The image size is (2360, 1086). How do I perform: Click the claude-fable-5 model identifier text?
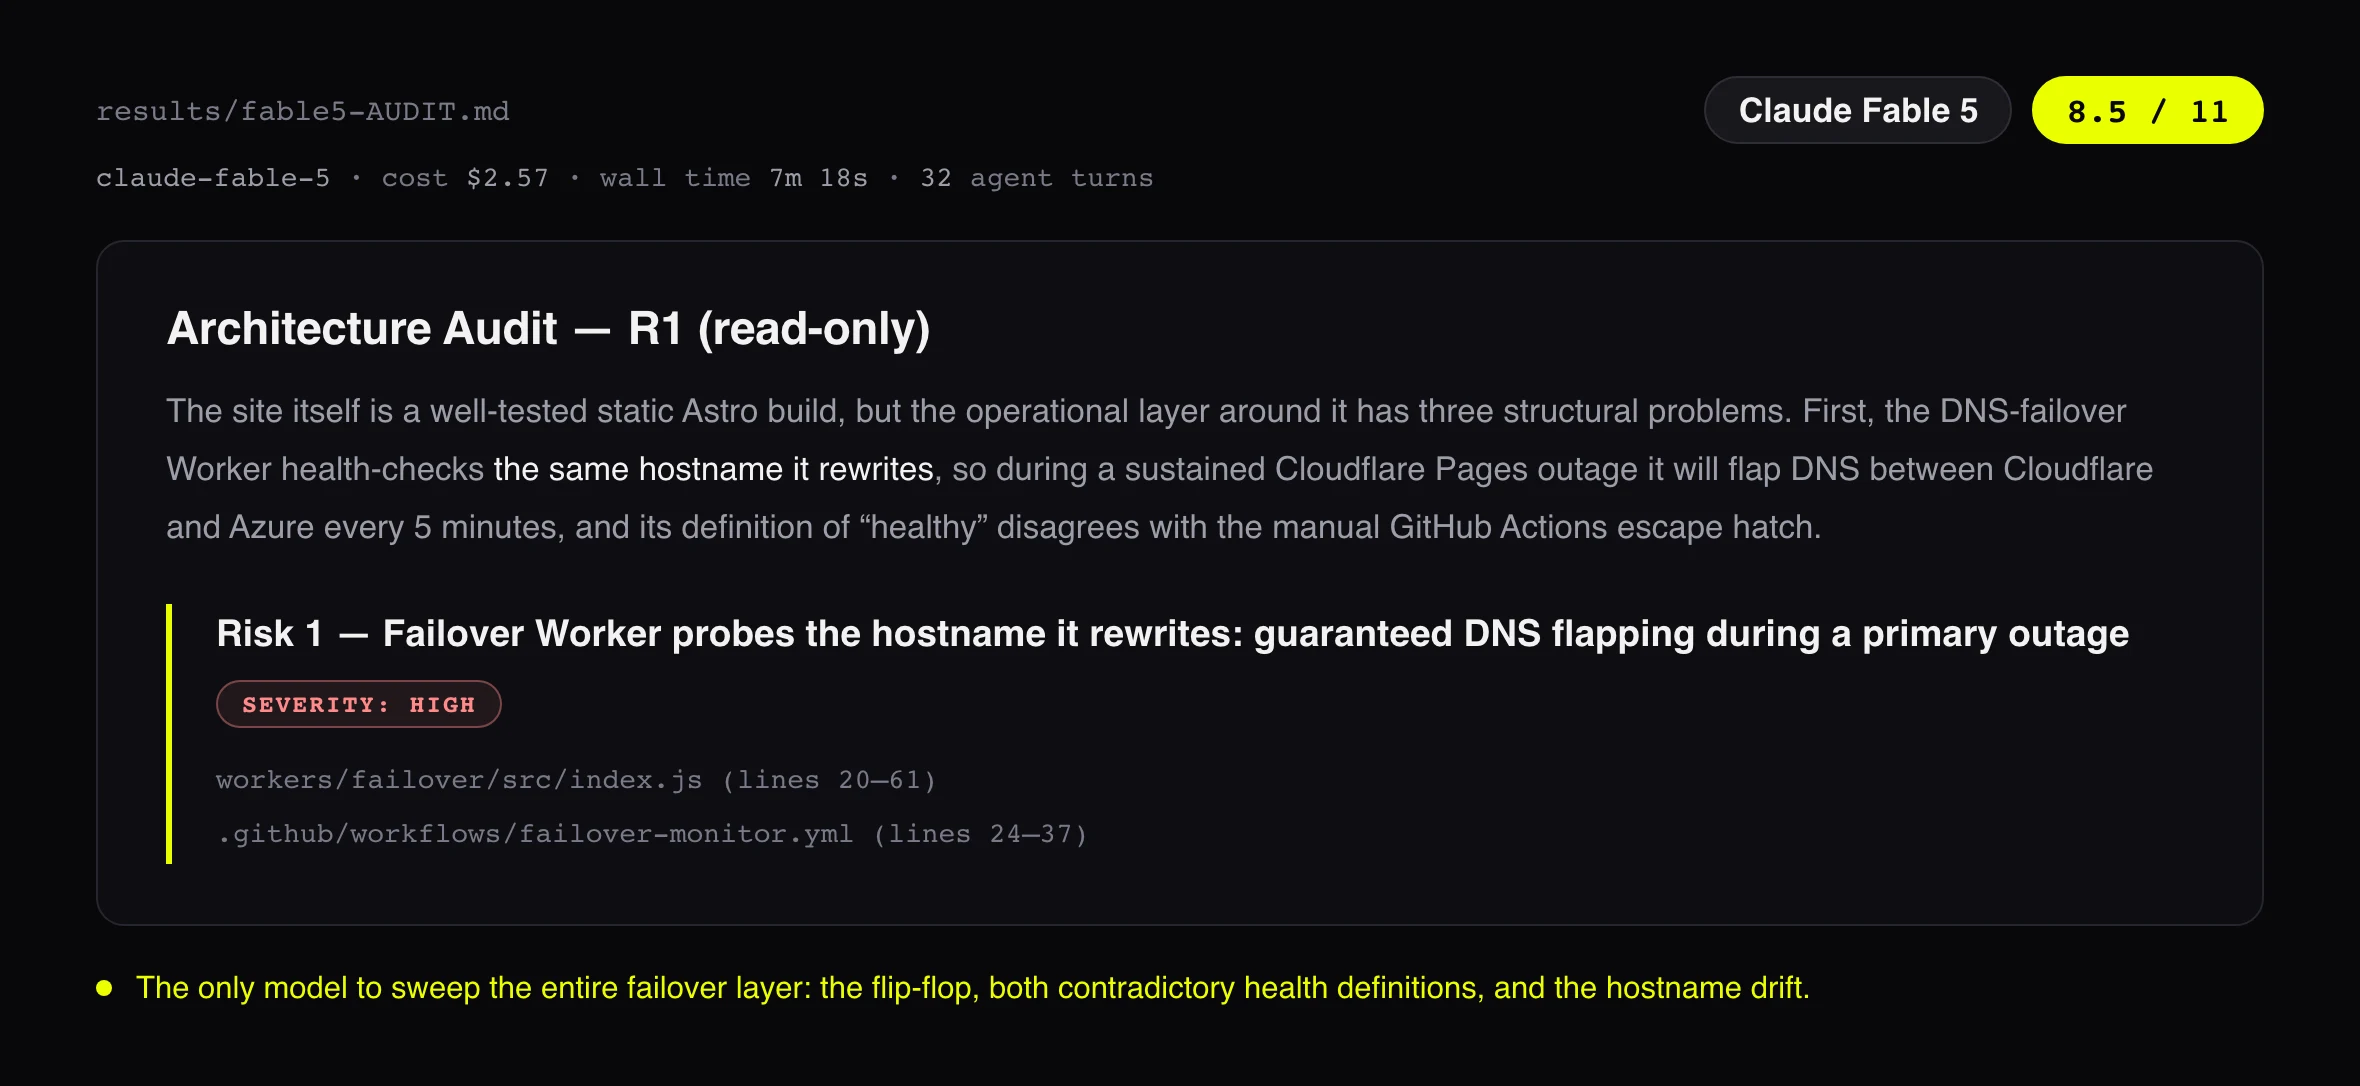point(213,178)
